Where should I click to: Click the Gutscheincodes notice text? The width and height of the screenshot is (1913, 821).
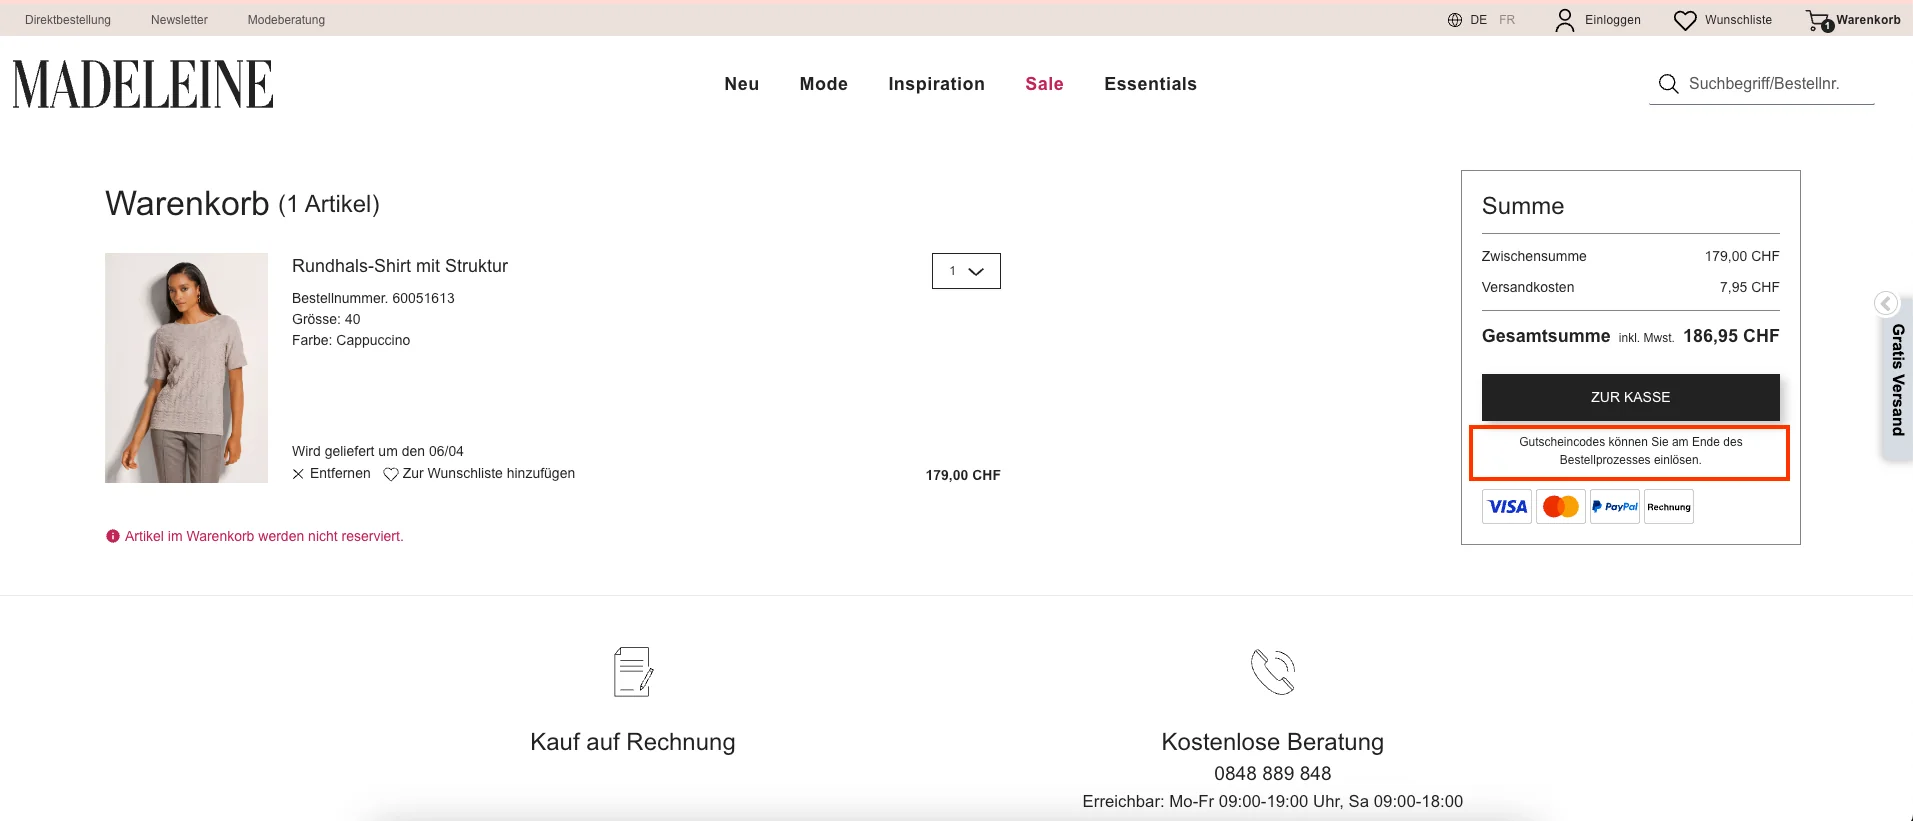[x=1631, y=451]
